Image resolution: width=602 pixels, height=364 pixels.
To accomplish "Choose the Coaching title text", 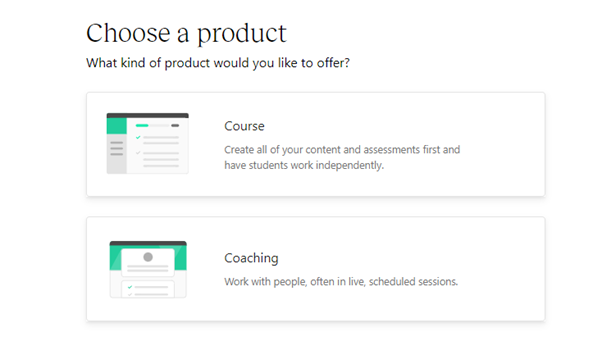I will pyautogui.click(x=251, y=258).
